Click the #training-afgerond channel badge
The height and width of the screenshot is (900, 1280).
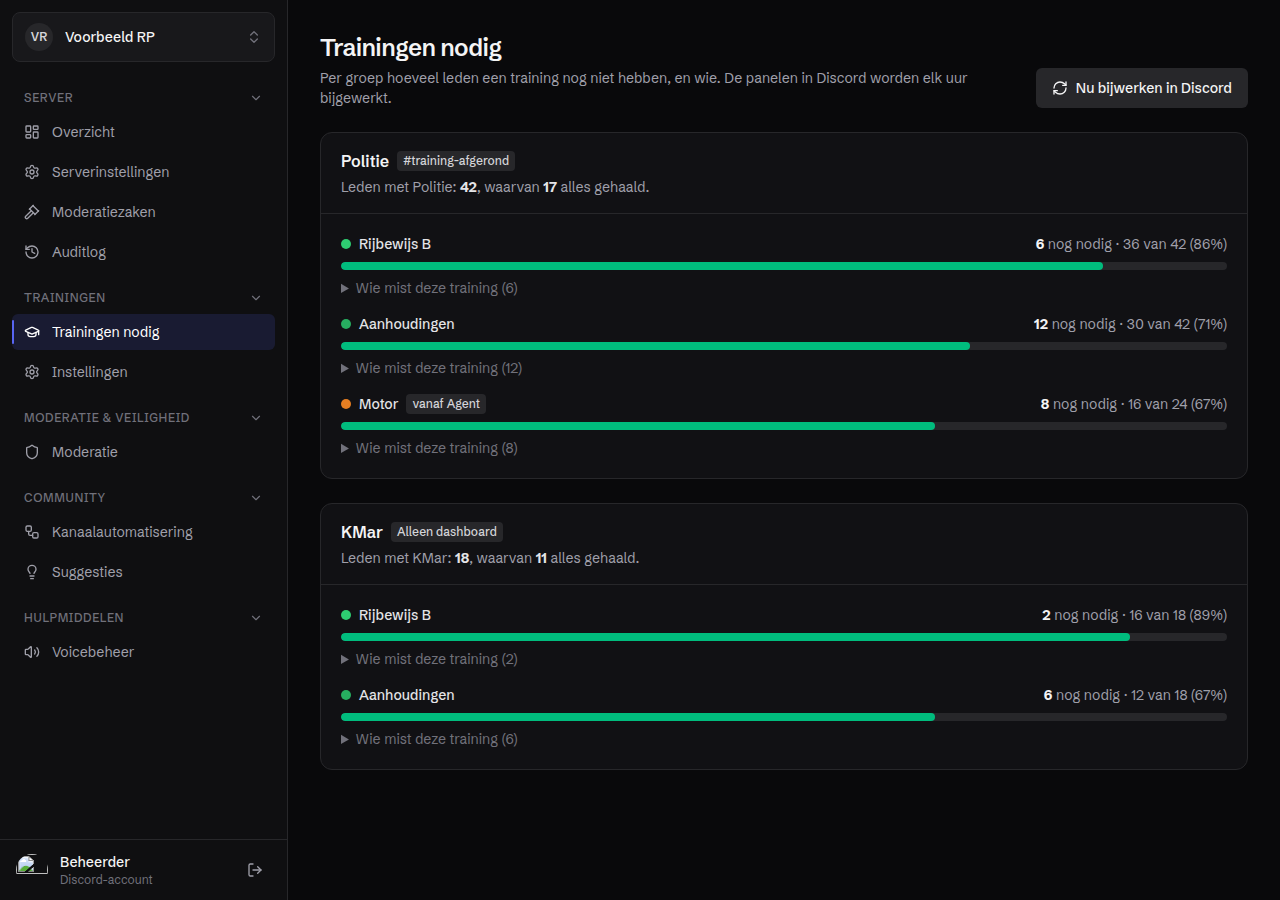[456, 161]
